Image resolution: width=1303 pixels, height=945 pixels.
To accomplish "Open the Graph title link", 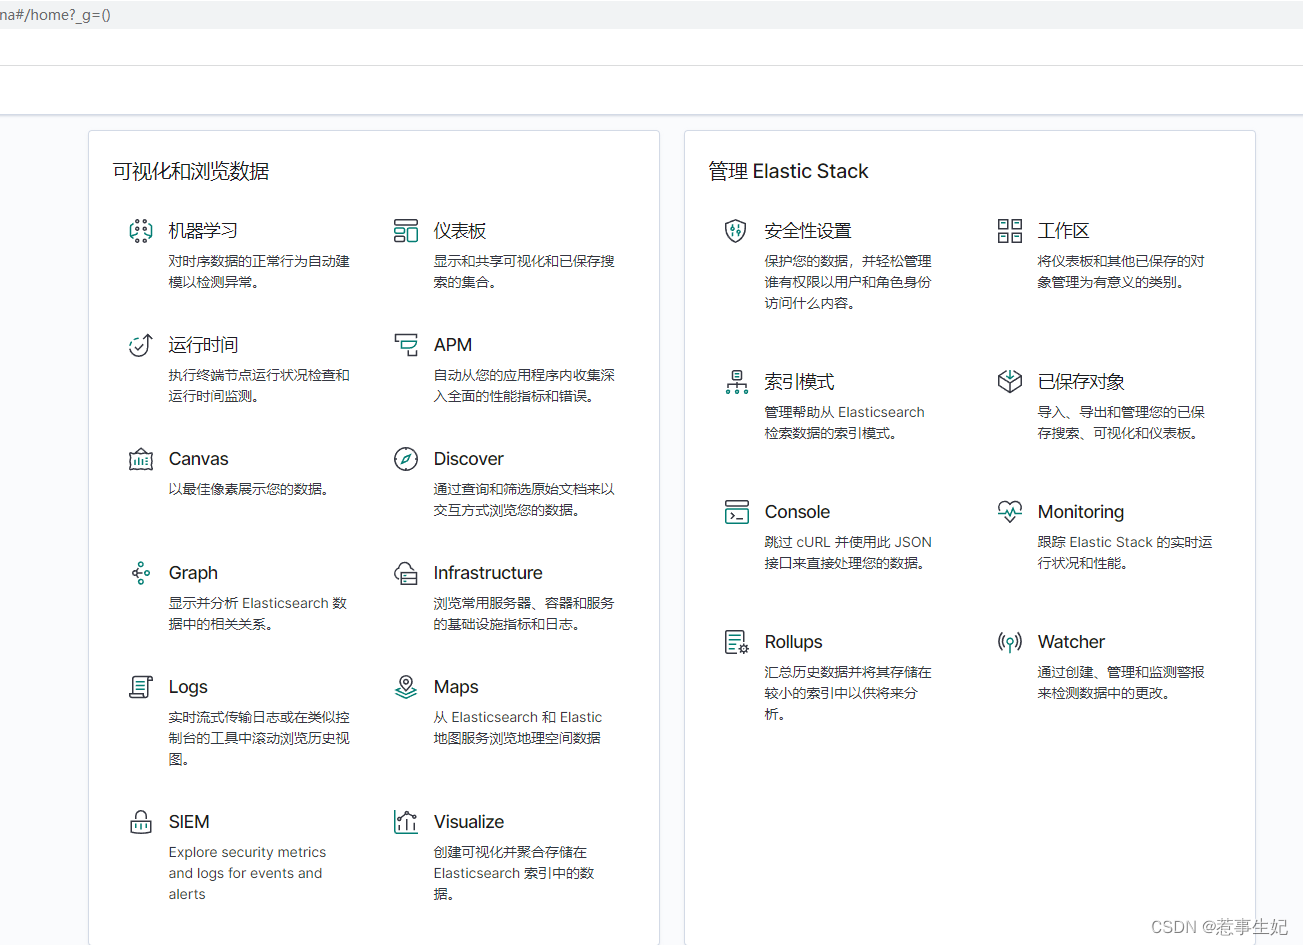I will coord(193,573).
